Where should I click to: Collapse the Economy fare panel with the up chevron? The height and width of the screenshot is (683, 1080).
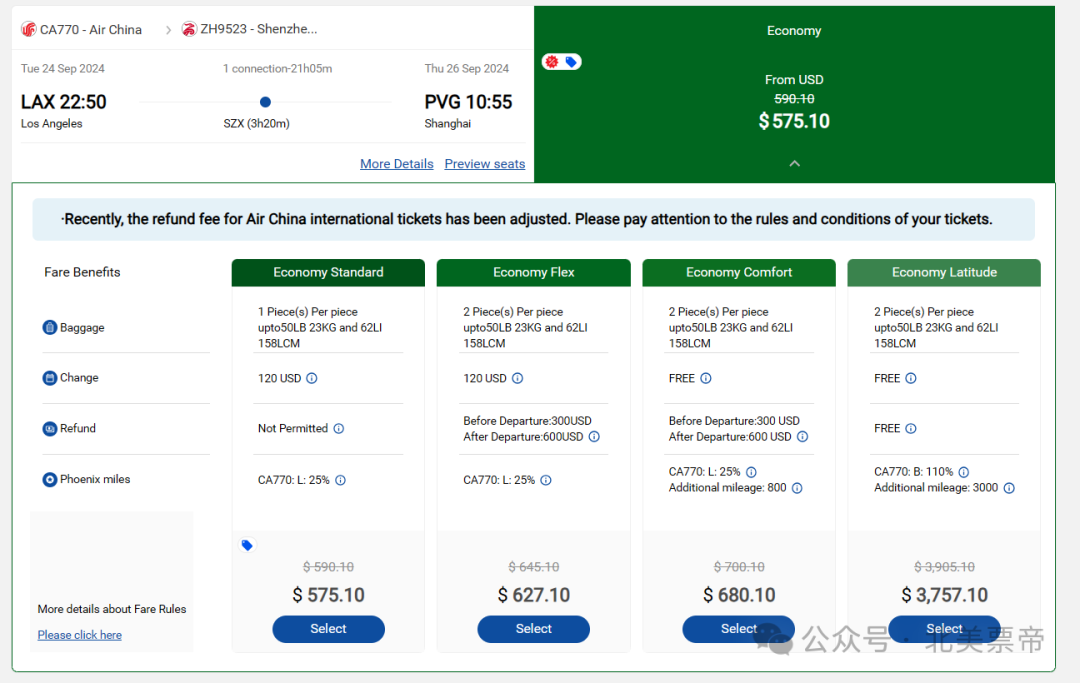pyautogui.click(x=794, y=164)
